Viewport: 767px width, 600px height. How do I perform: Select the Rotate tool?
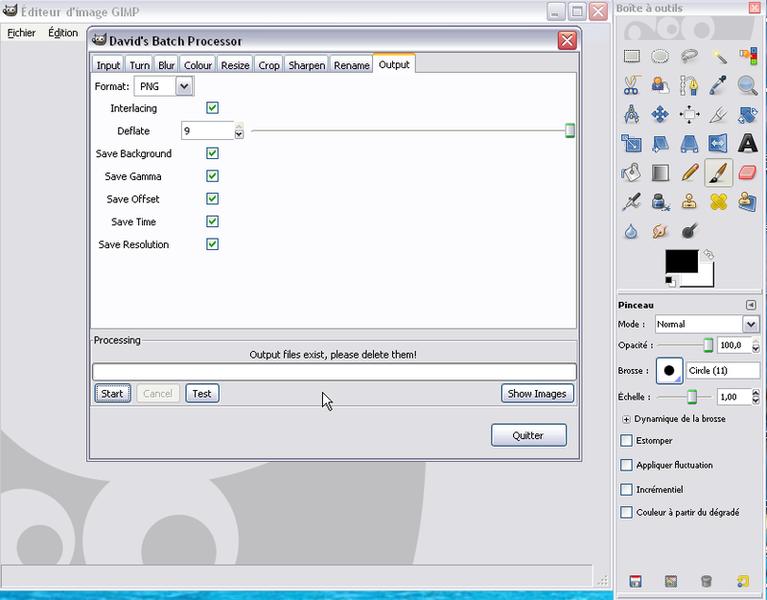pyautogui.click(x=747, y=114)
